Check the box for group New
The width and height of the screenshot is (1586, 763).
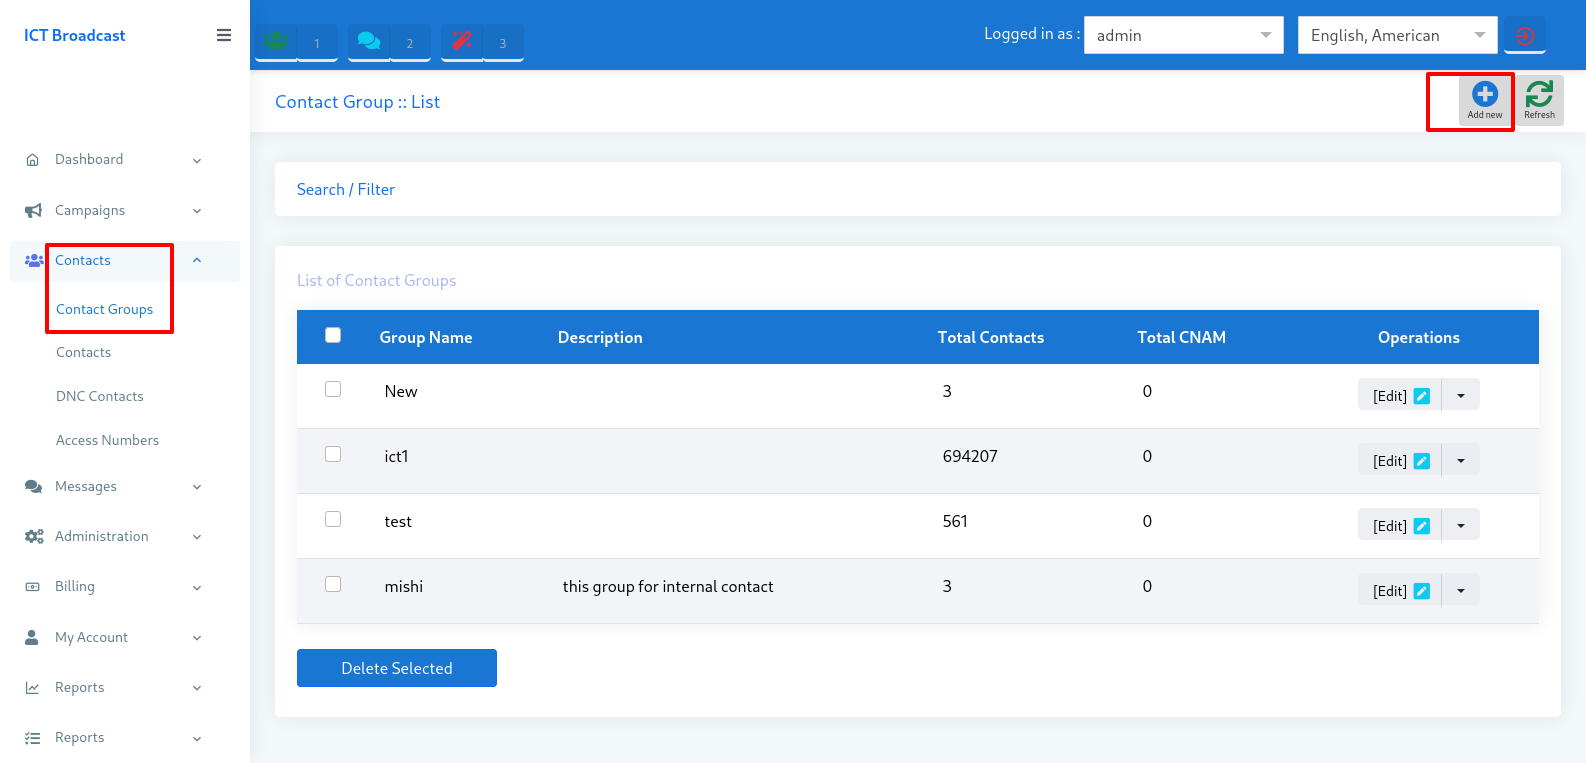point(333,389)
